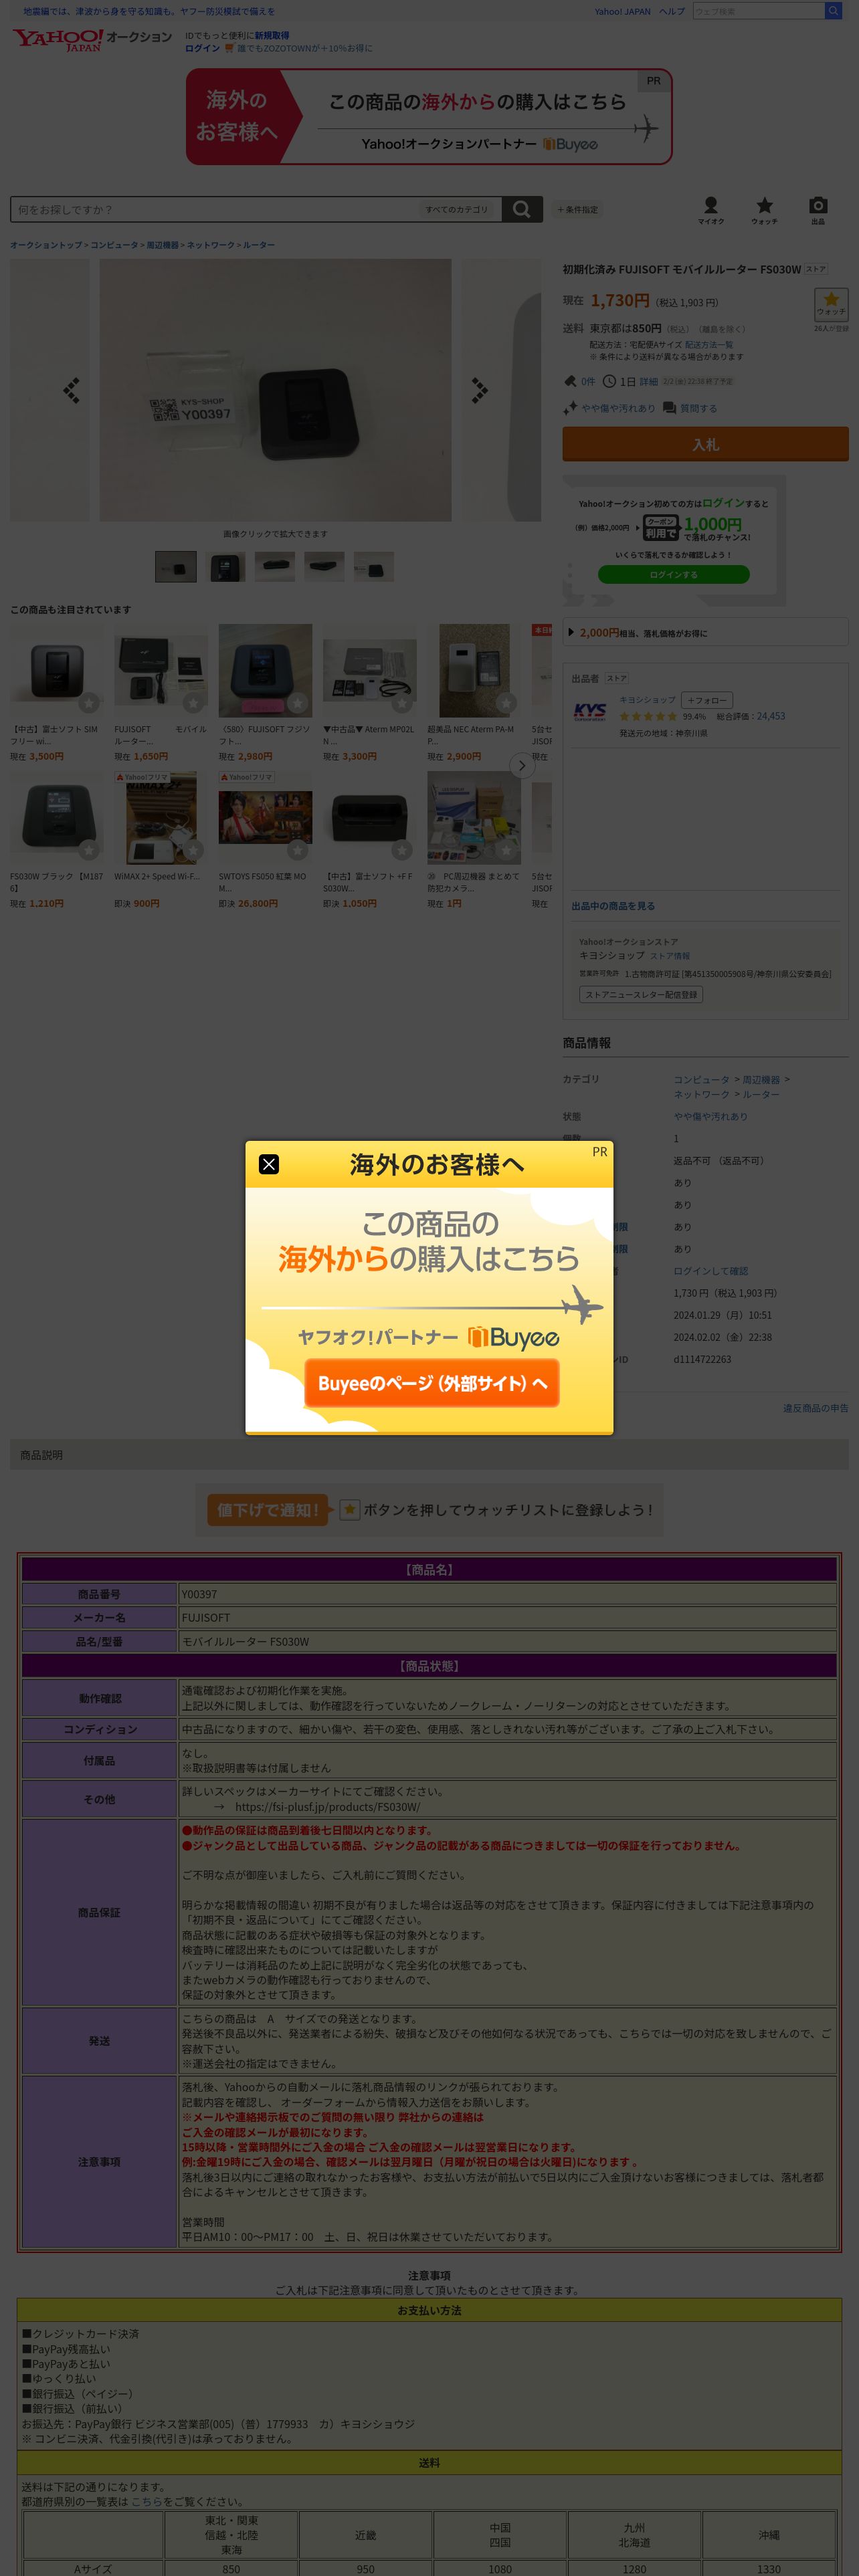Click main product image to enlarge
This screenshot has width=859, height=2576.
[275, 390]
